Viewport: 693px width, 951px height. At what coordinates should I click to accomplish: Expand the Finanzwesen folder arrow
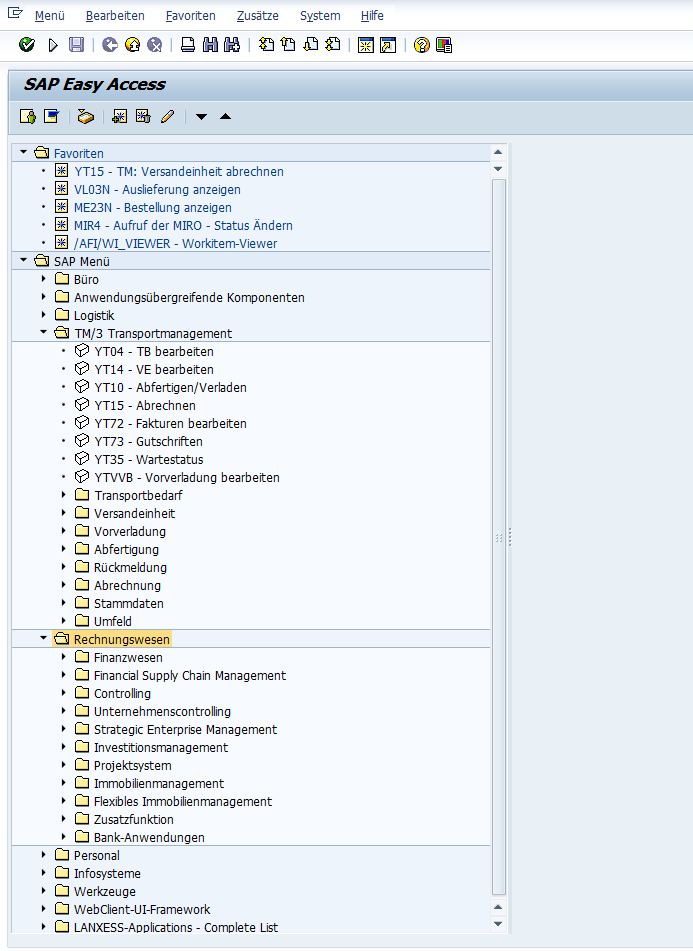click(x=64, y=657)
